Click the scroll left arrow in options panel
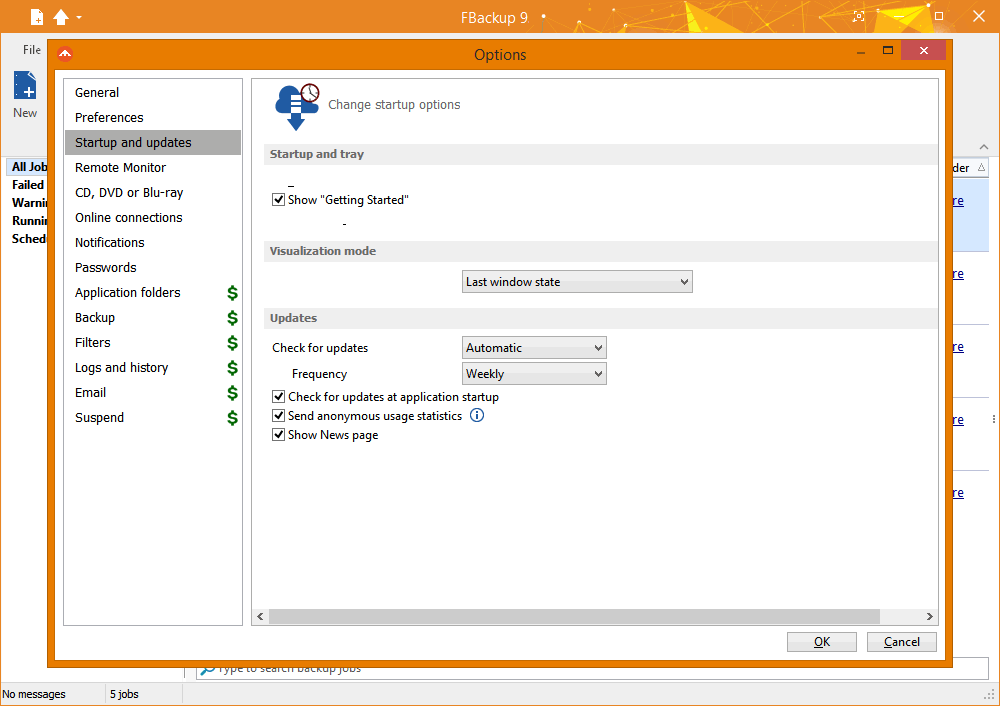Screen dimensions: 1000x706 (260, 616)
